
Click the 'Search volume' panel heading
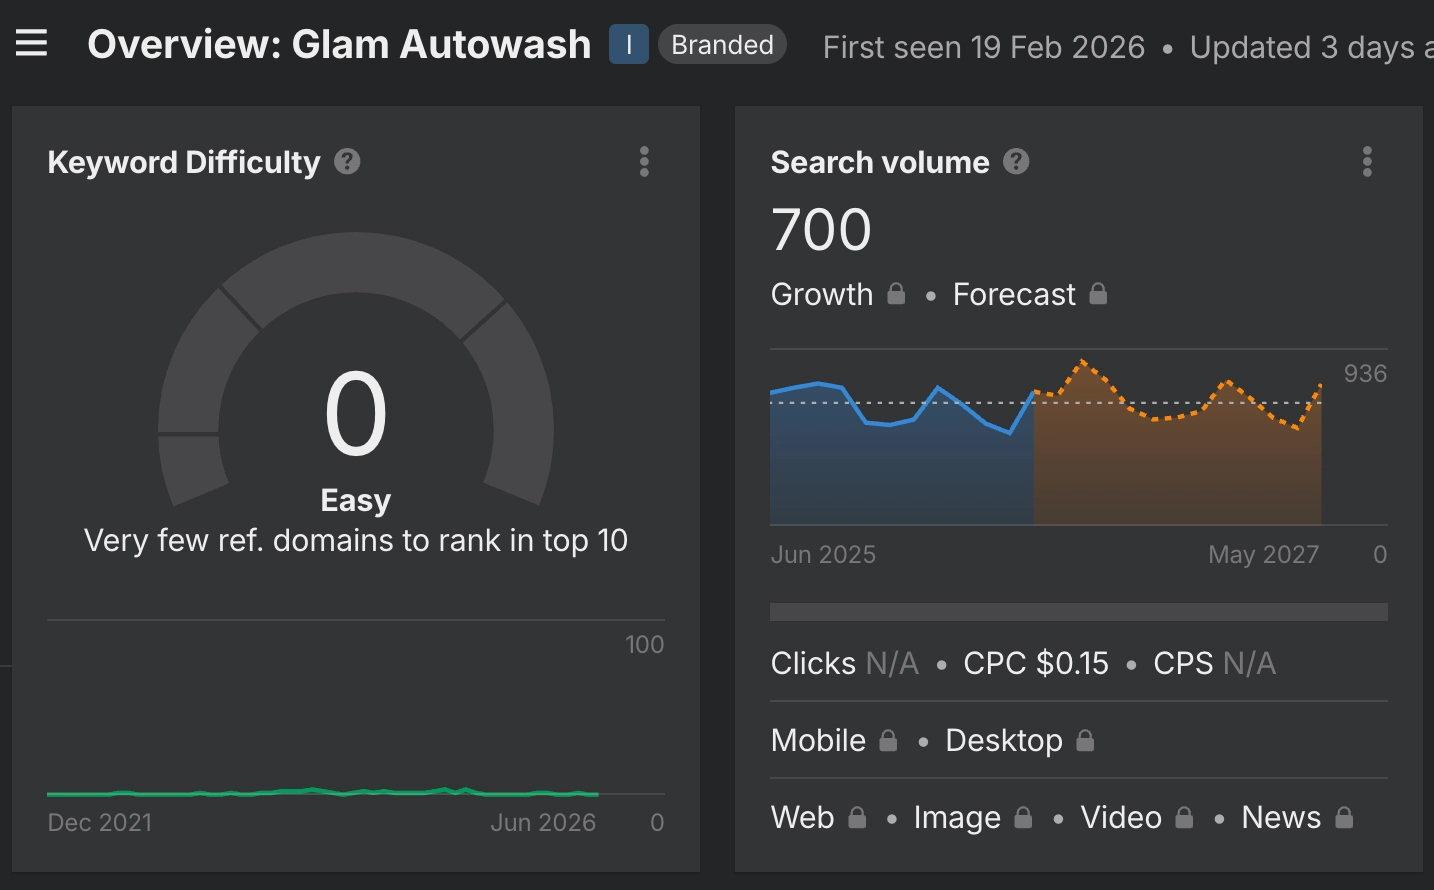point(880,162)
